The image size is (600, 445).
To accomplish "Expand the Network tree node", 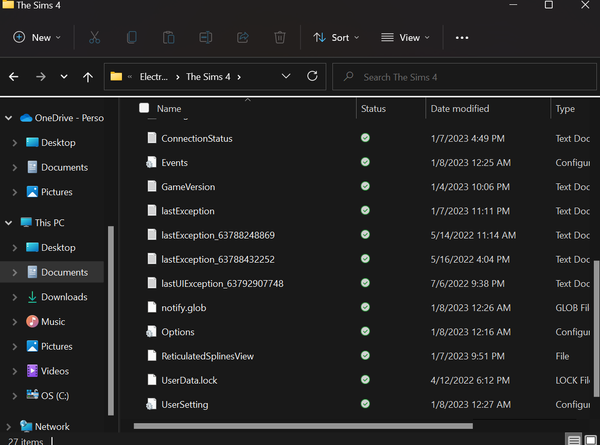I will [8, 426].
